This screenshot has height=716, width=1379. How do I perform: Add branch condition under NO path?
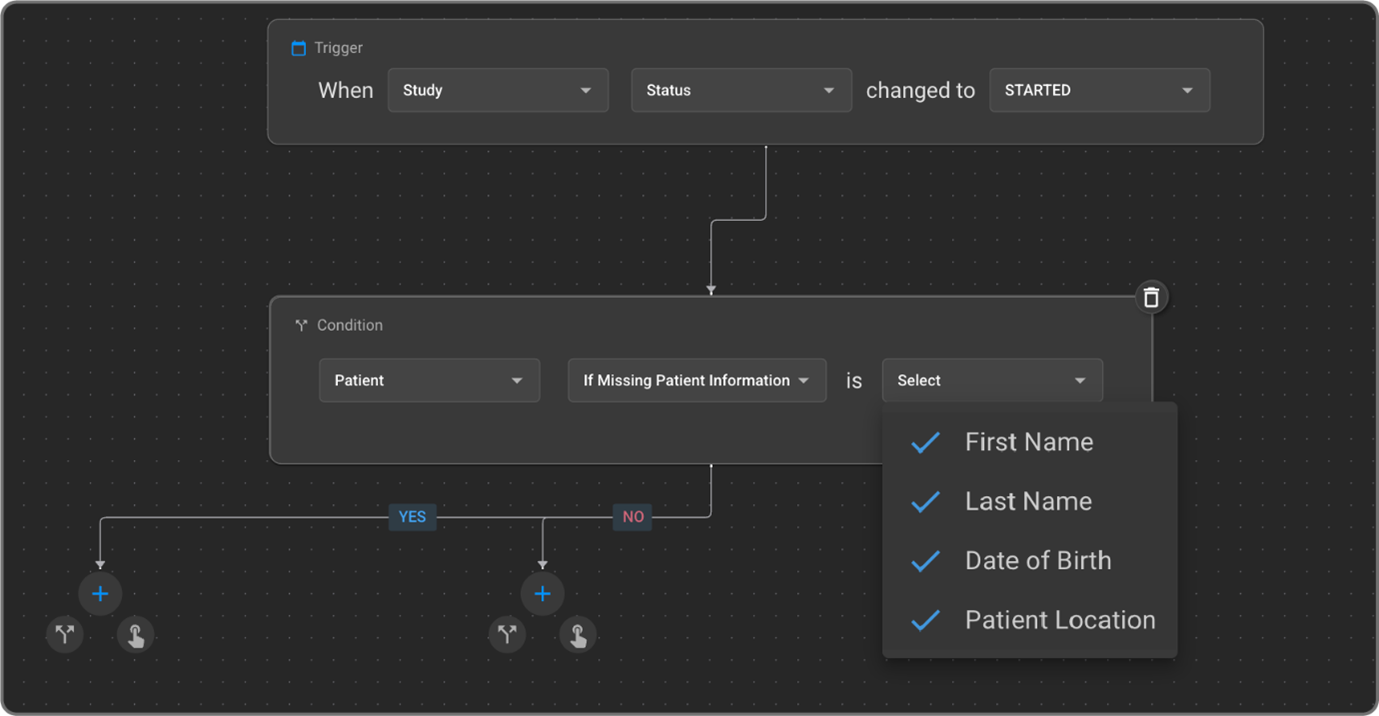507,634
